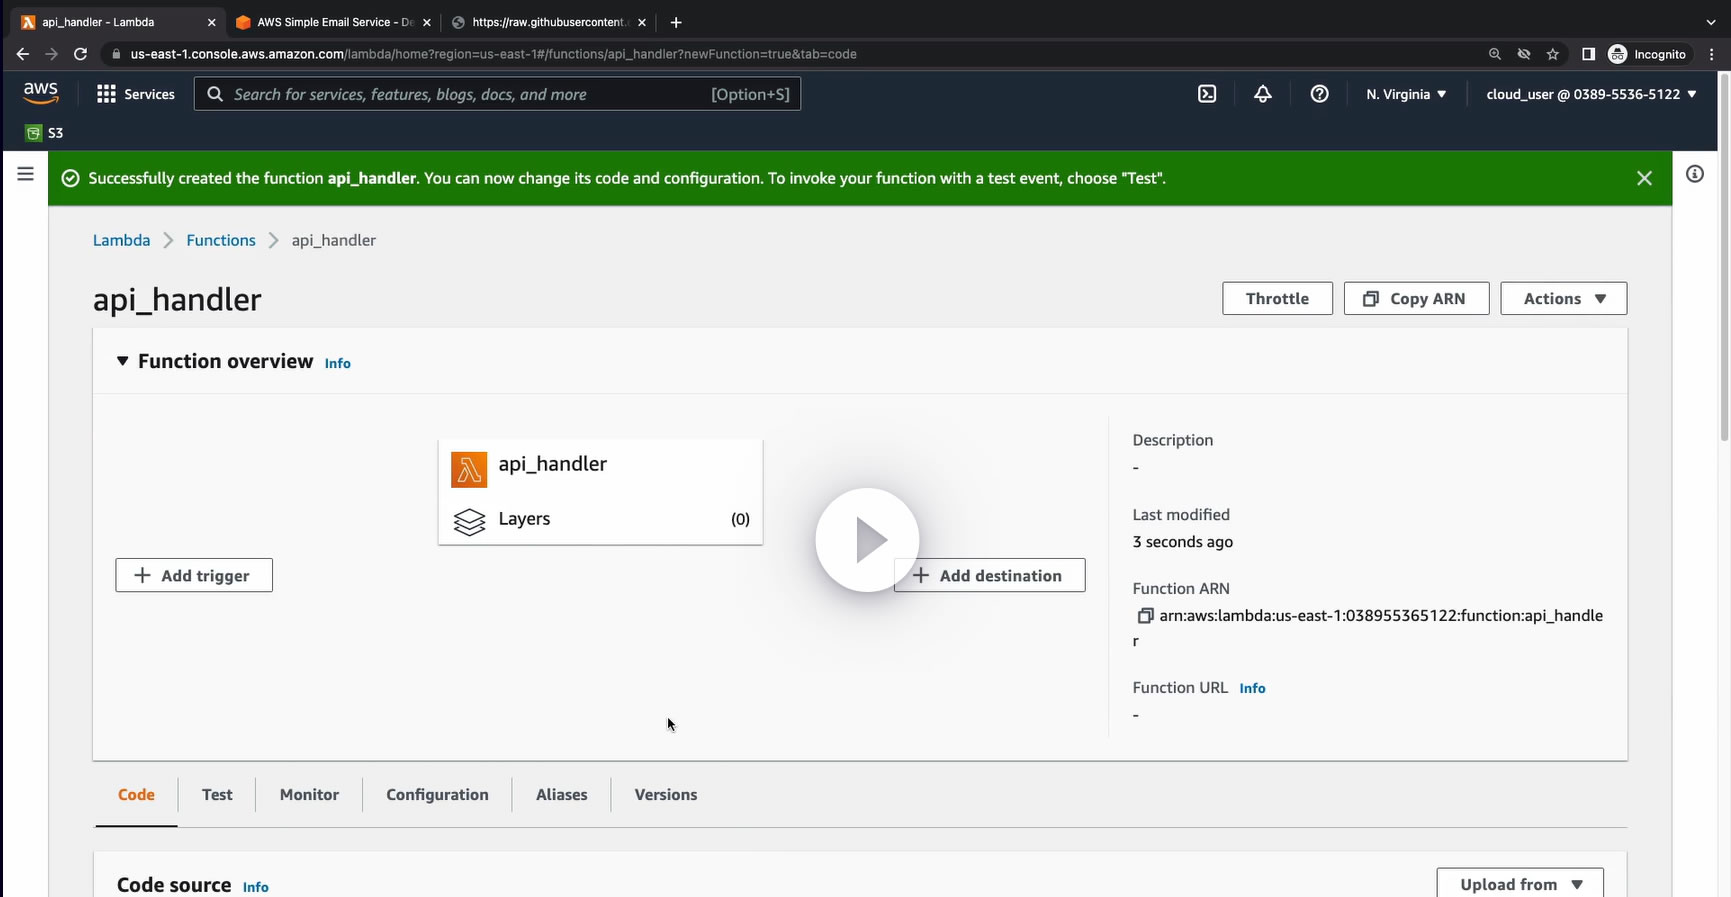The image size is (1731, 897).
Task: Click the support help question icon
Action: click(x=1319, y=94)
